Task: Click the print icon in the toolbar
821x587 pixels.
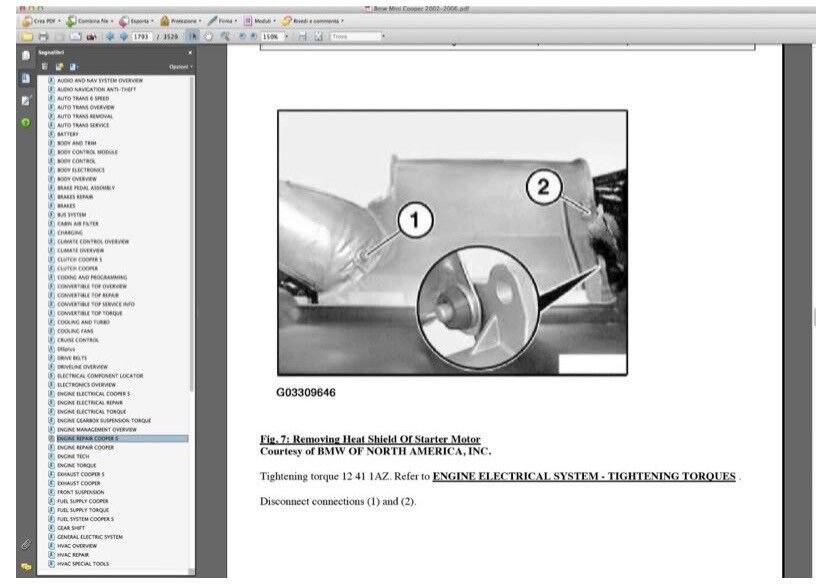Action: point(44,36)
